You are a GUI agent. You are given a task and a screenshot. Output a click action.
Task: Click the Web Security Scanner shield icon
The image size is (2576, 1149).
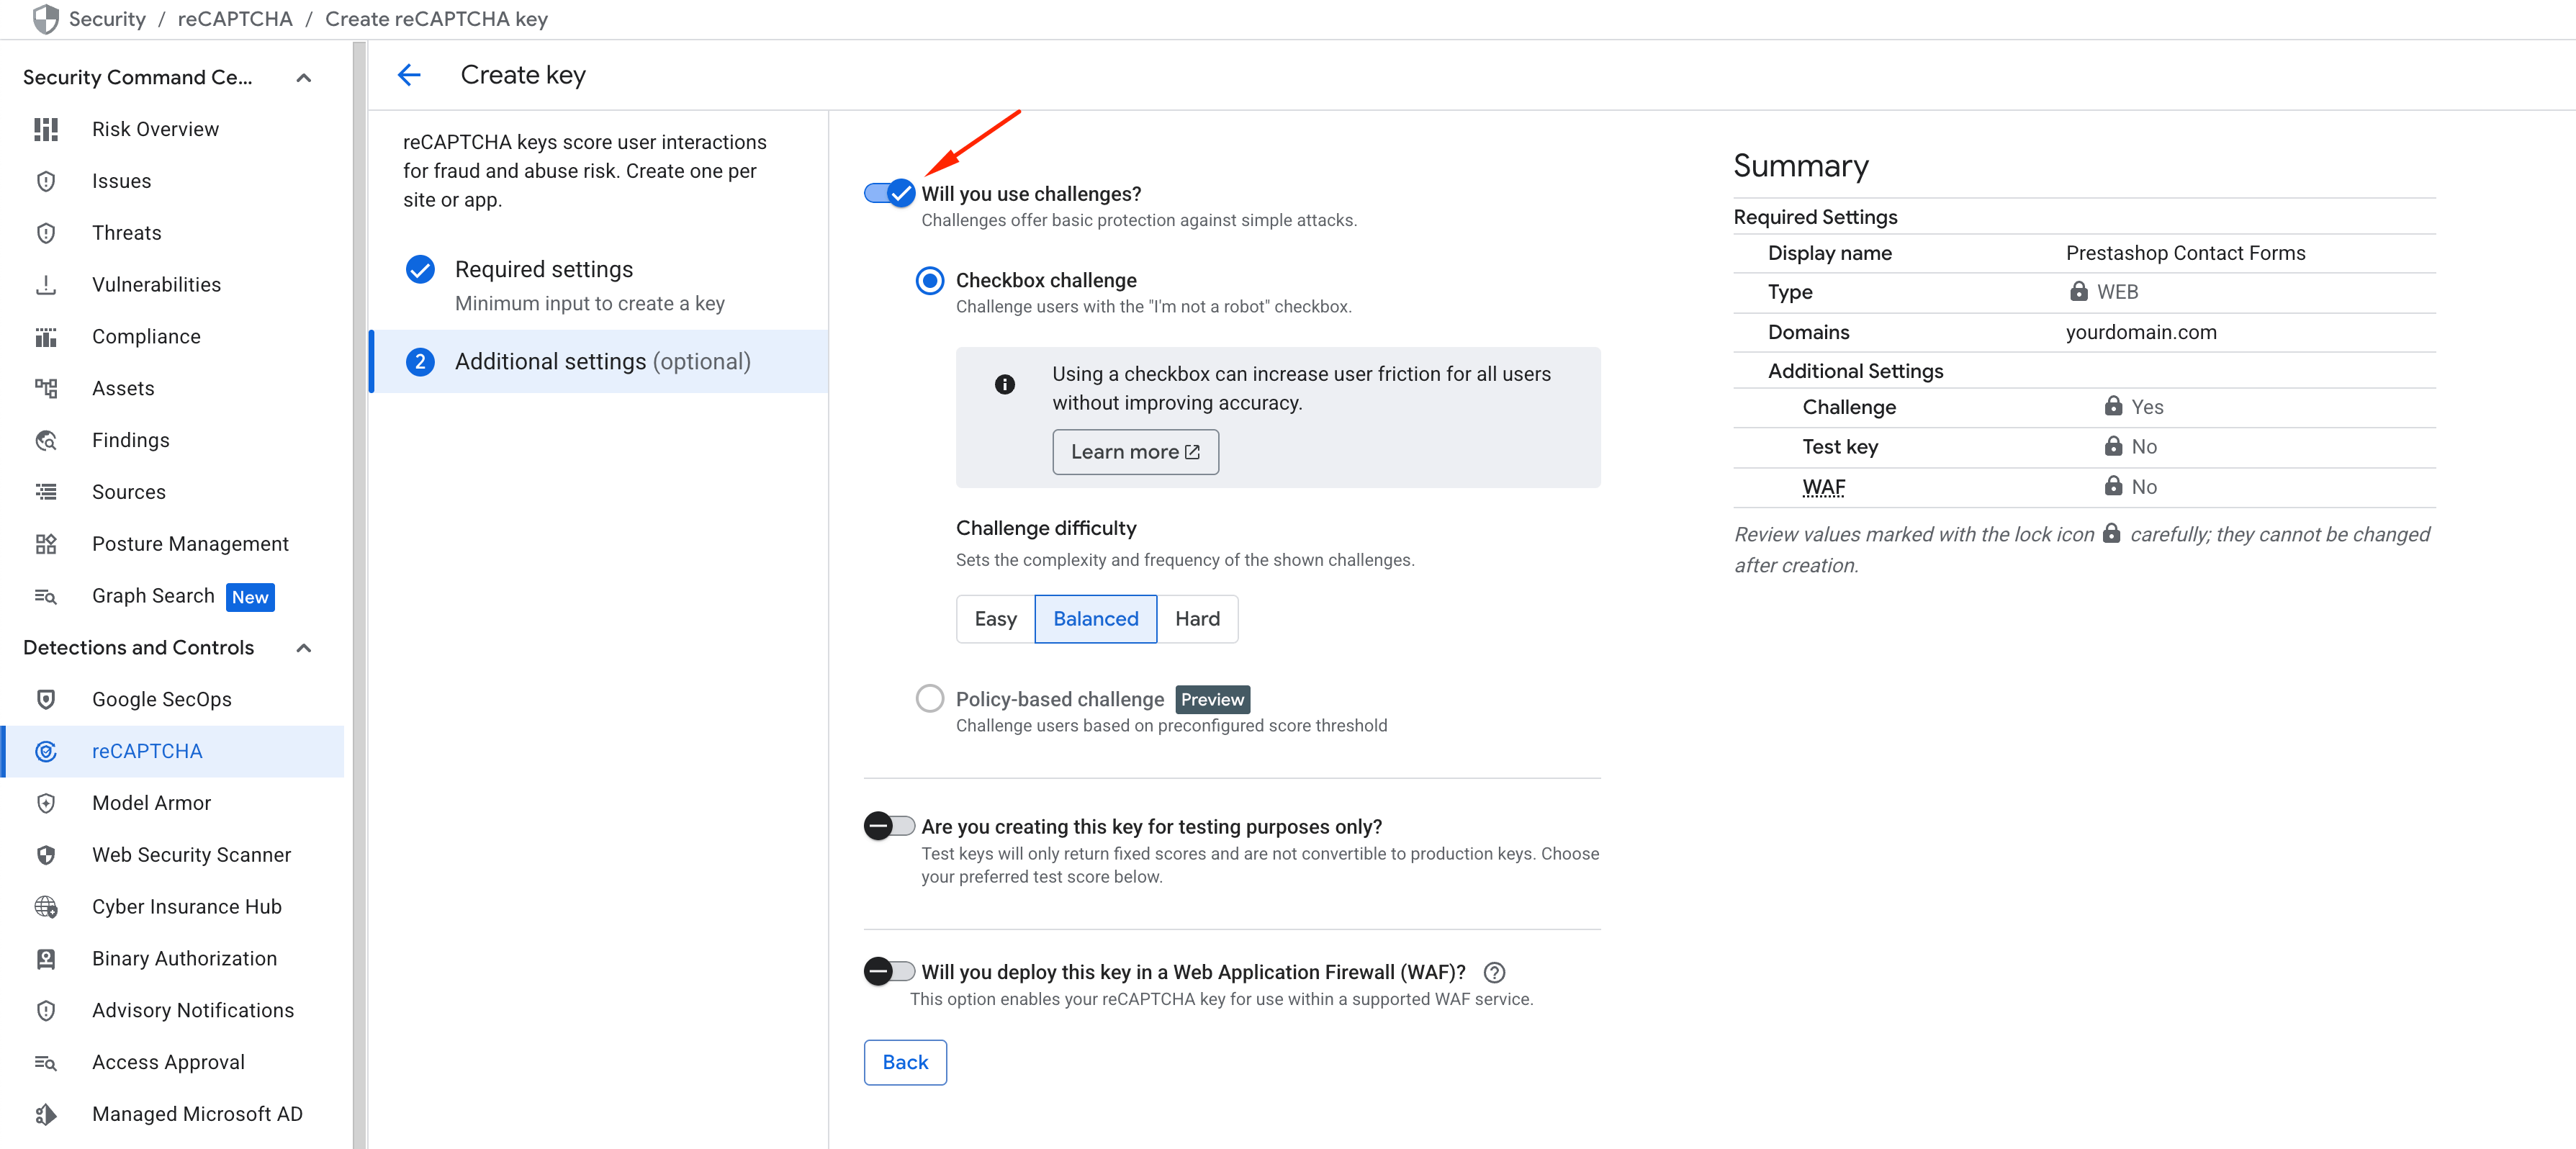(46, 855)
